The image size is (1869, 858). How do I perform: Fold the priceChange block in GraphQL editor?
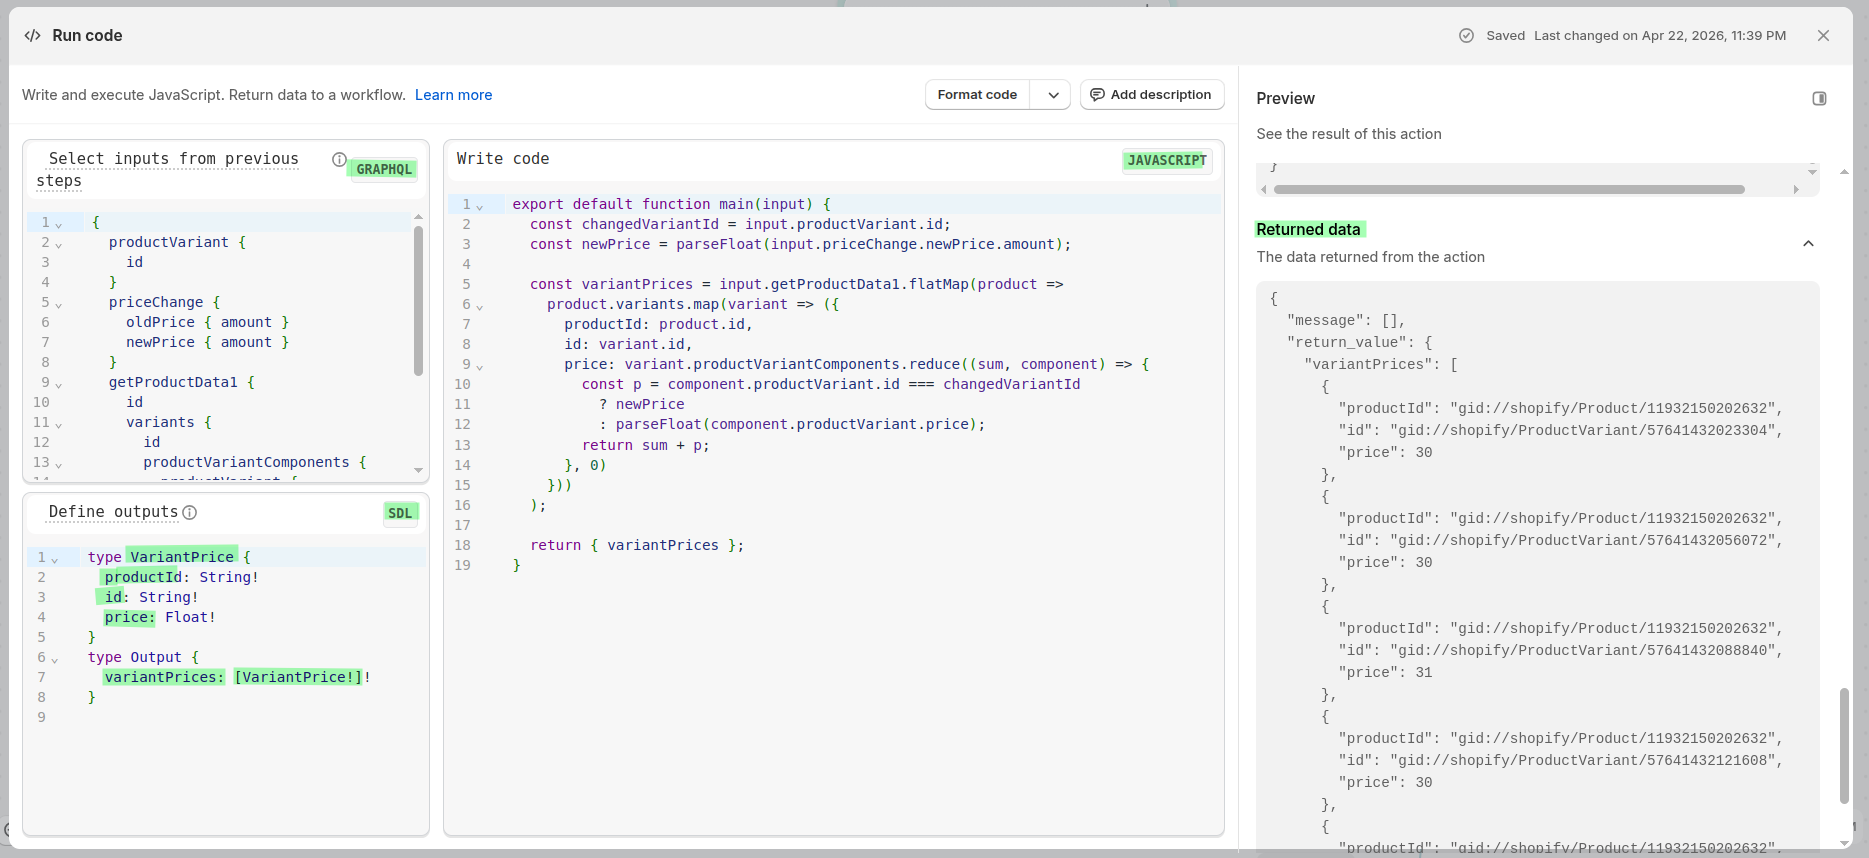(x=59, y=304)
